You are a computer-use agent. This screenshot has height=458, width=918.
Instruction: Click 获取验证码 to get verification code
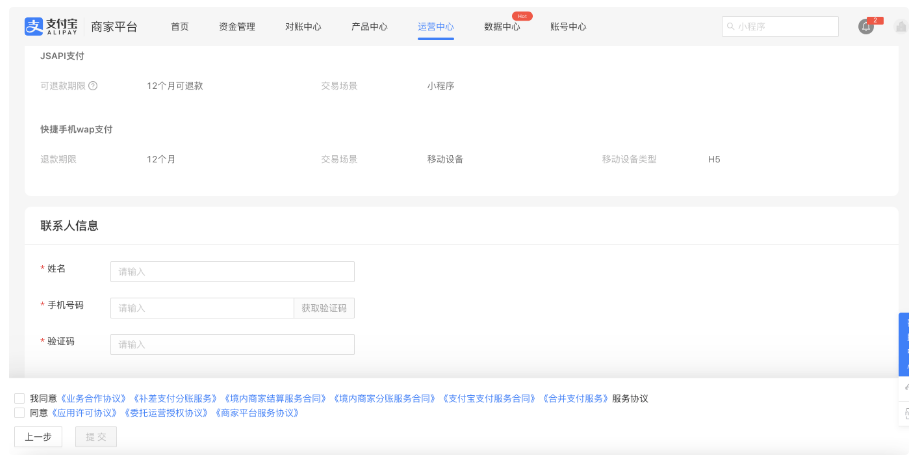(324, 308)
